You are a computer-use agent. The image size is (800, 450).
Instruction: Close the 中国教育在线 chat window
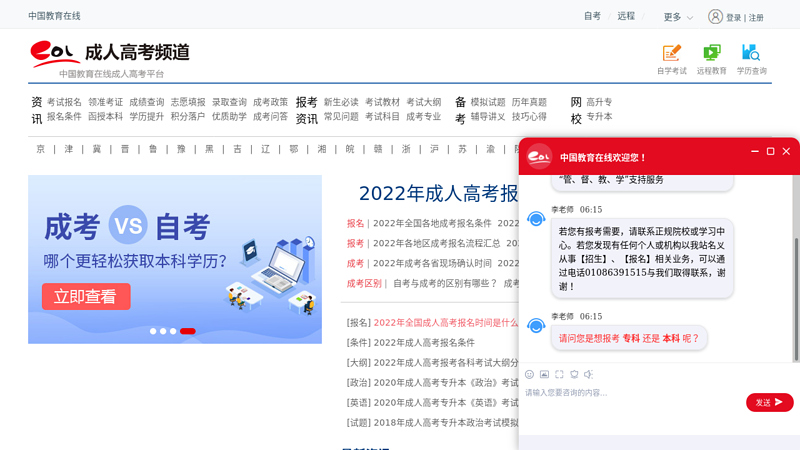[786, 151]
